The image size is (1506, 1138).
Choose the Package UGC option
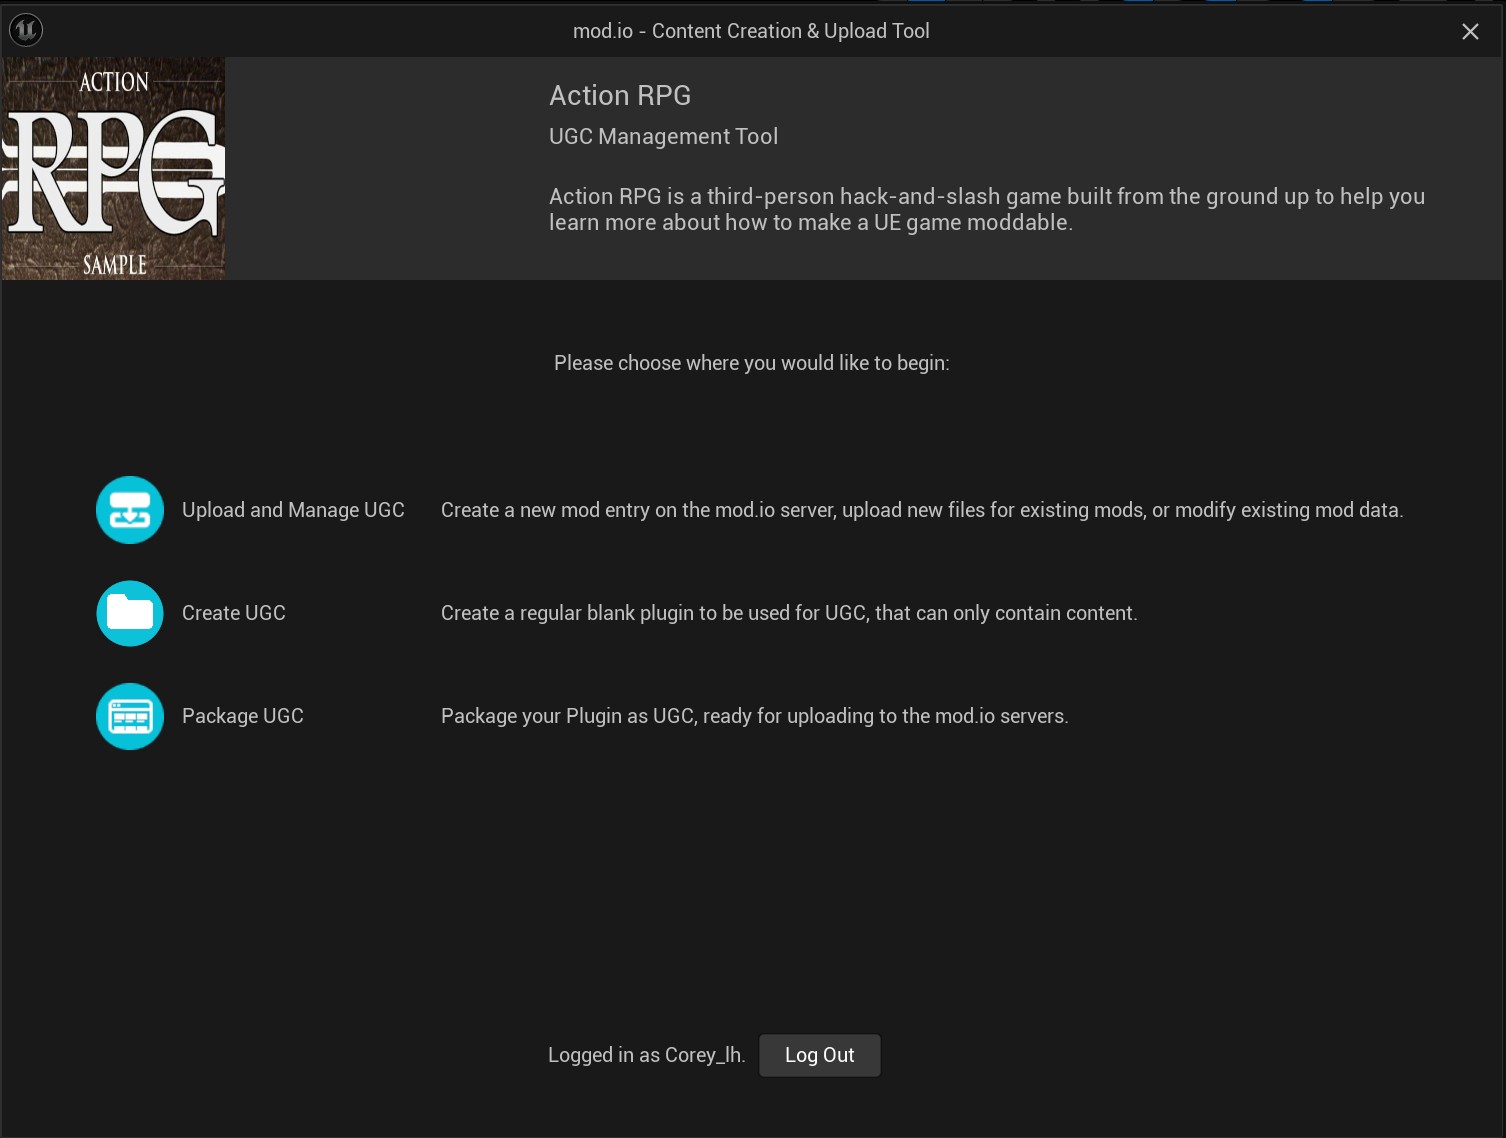click(x=242, y=716)
